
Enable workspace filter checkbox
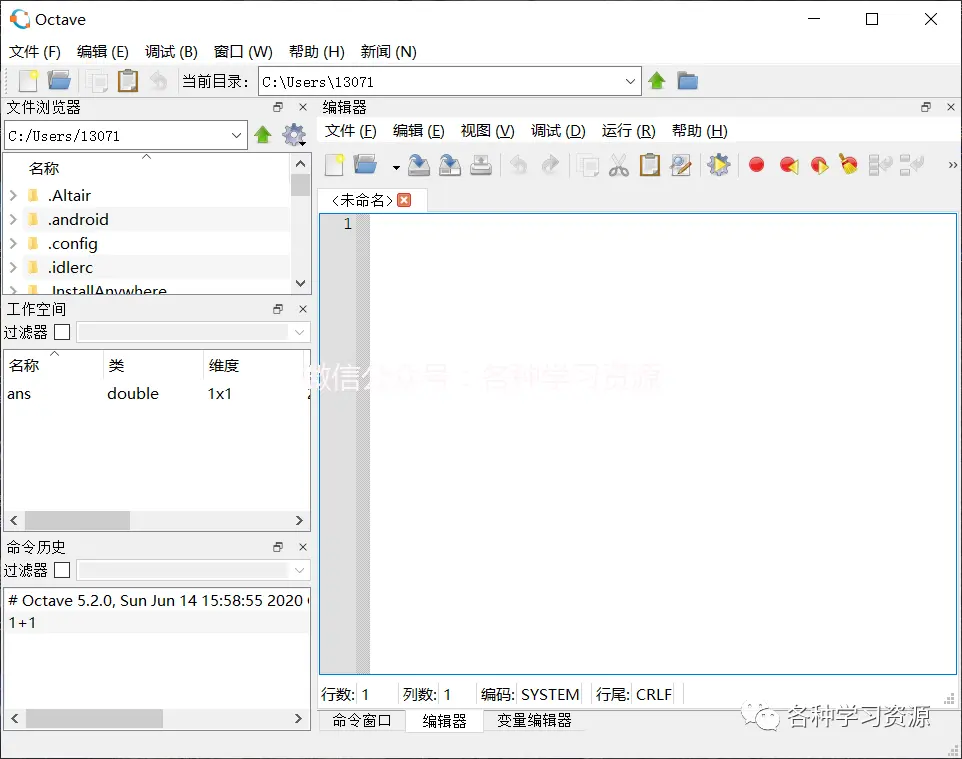click(x=62, y=332)
